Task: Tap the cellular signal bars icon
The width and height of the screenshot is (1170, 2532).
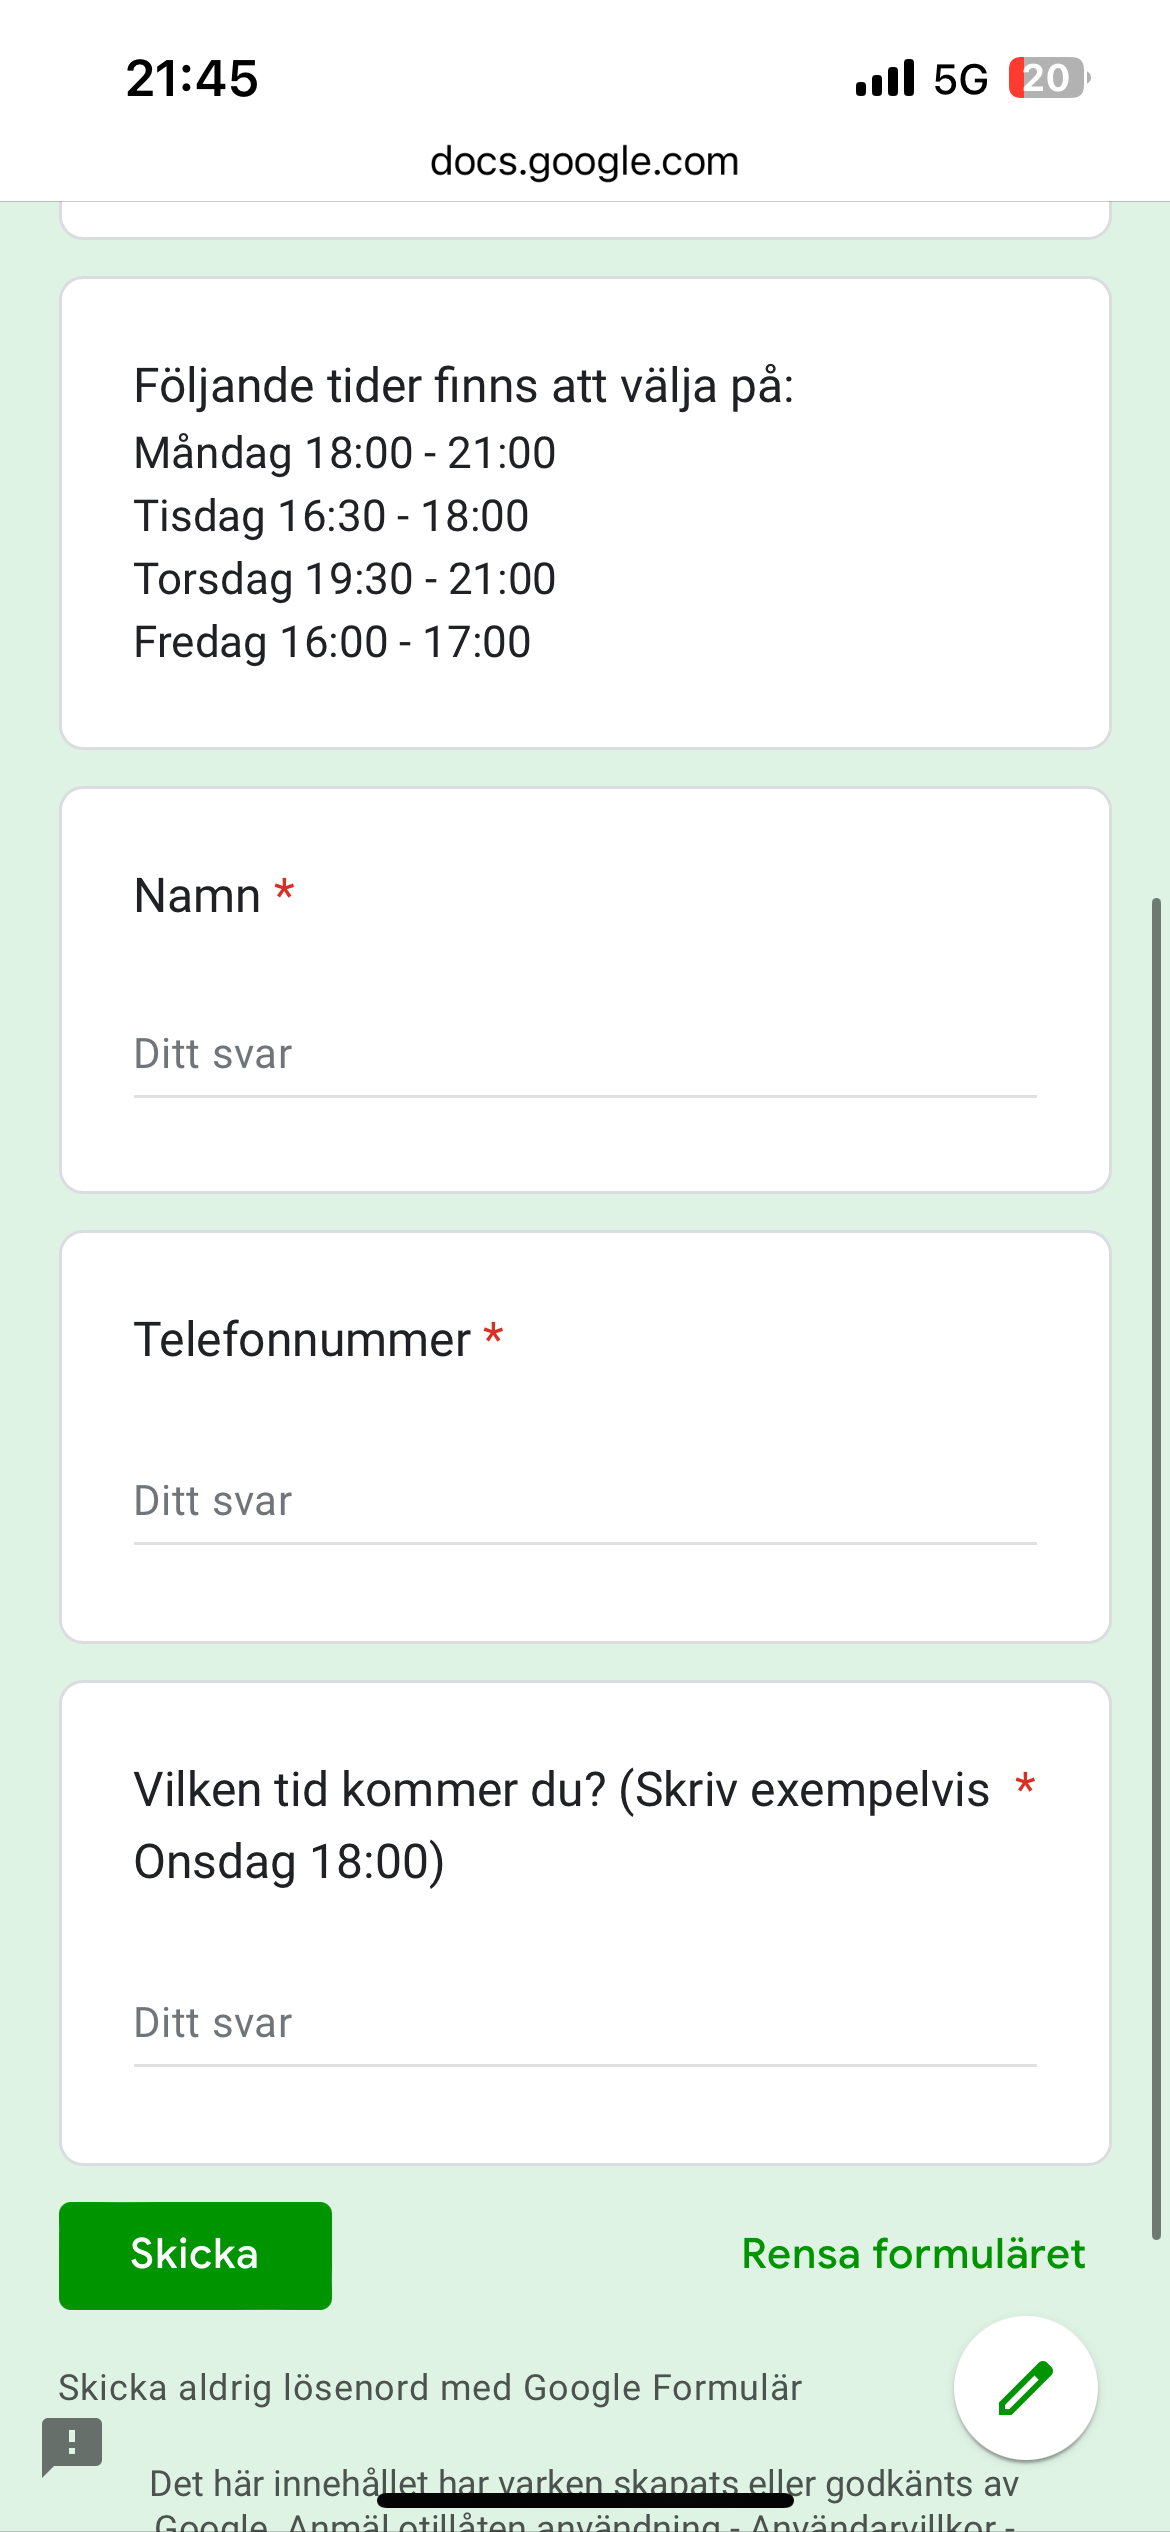Action: tap(885, 78)
